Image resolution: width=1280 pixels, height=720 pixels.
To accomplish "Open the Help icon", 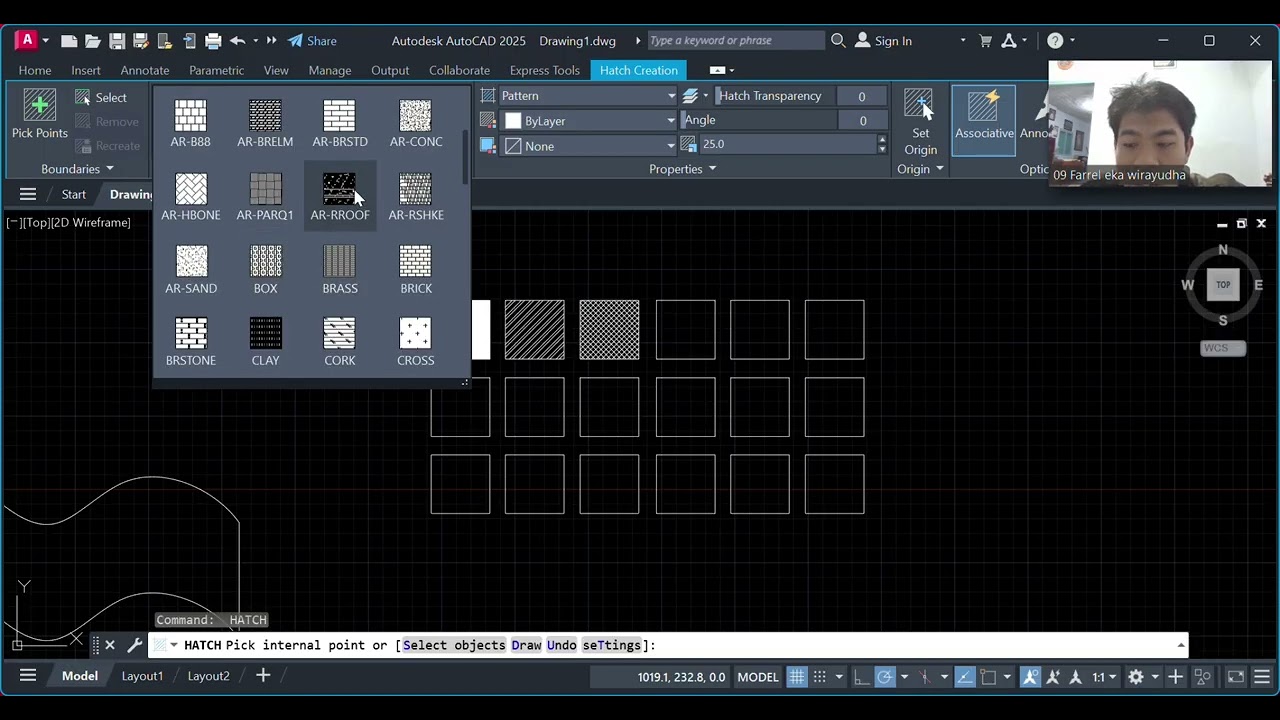I will (x=1055, y=41).
